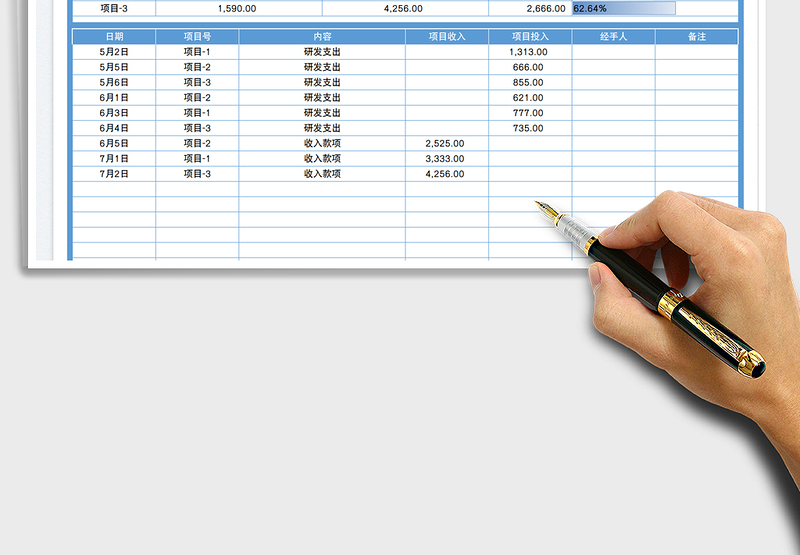Screen dimensions: 800x555
Task: Select the empty 备注 cell for 5月5日
Action: pyautogui.click(x=697, y=67)
